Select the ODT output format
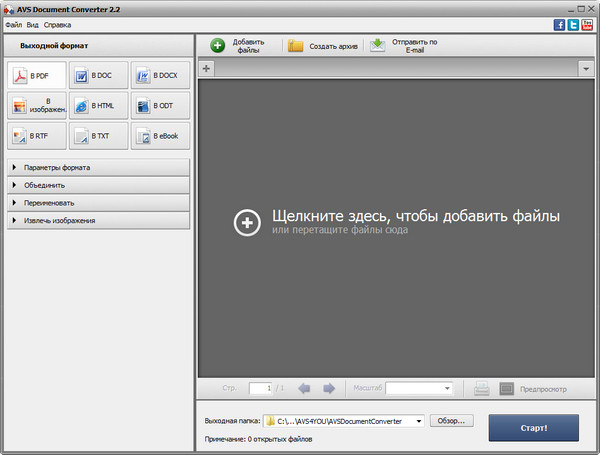 pos(159,105)
